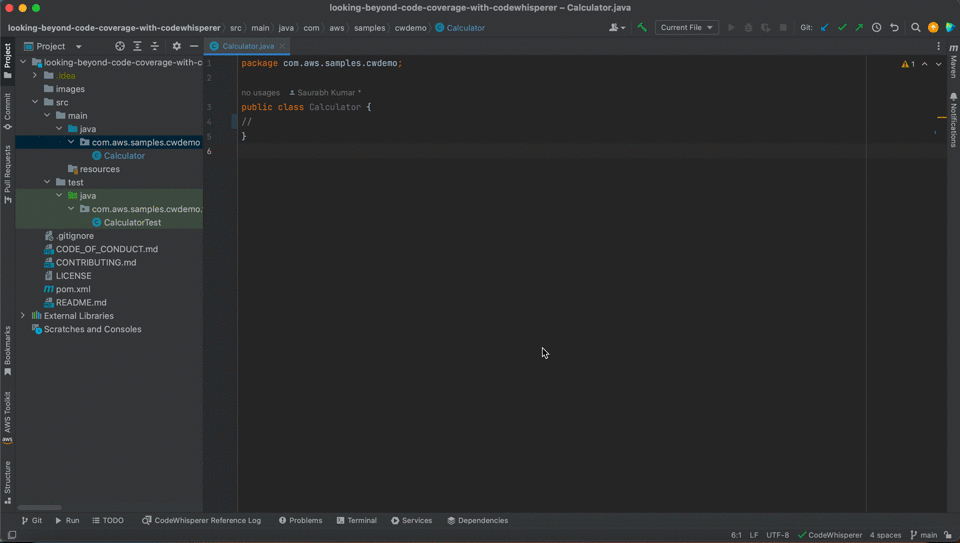Screen dimensions: 960x543
Task: Open Search Everywhere magnifier icon
Action: (916, 28)
